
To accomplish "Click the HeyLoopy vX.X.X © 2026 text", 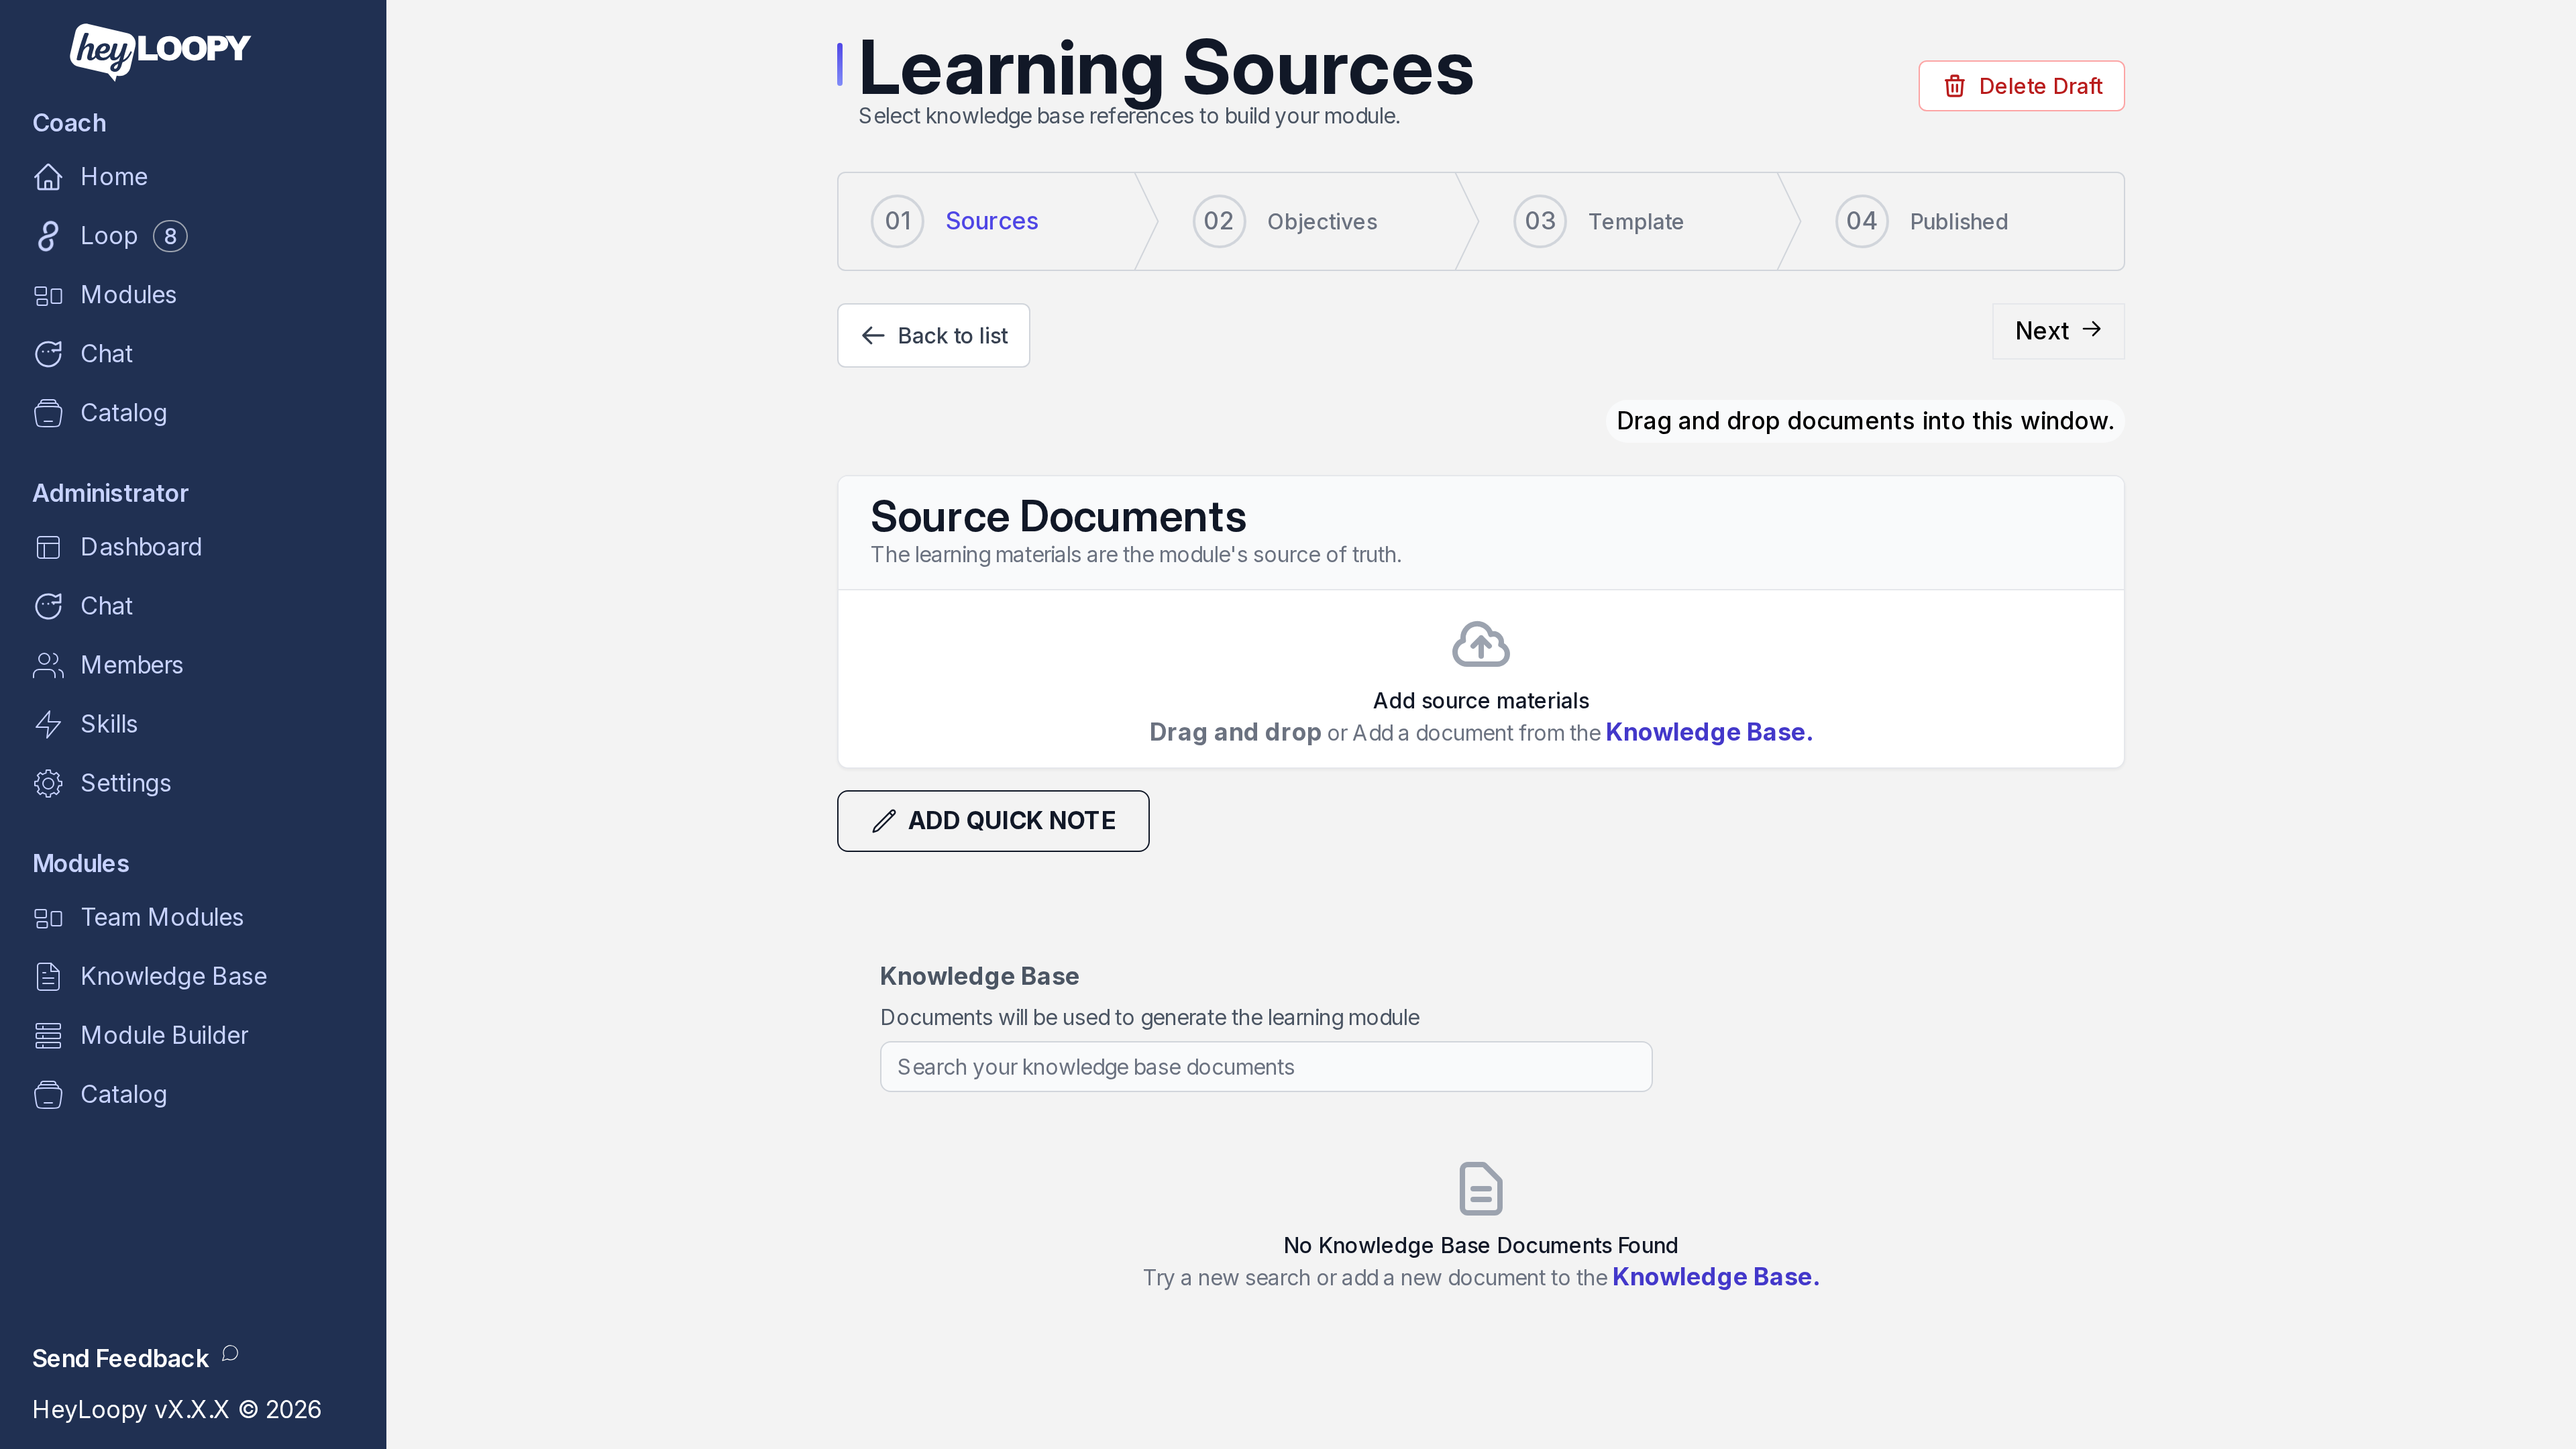I will [x=177, y=1409].
